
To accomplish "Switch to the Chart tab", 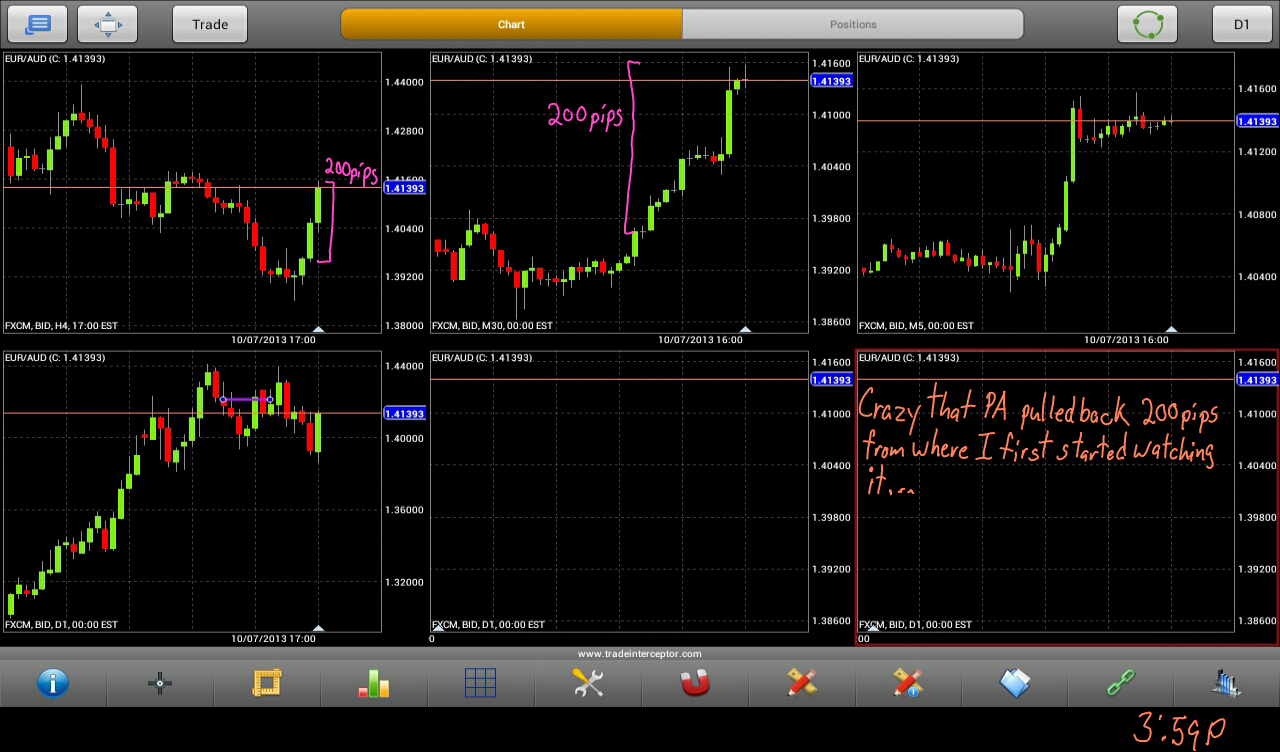I will click(x=511, y=24).
